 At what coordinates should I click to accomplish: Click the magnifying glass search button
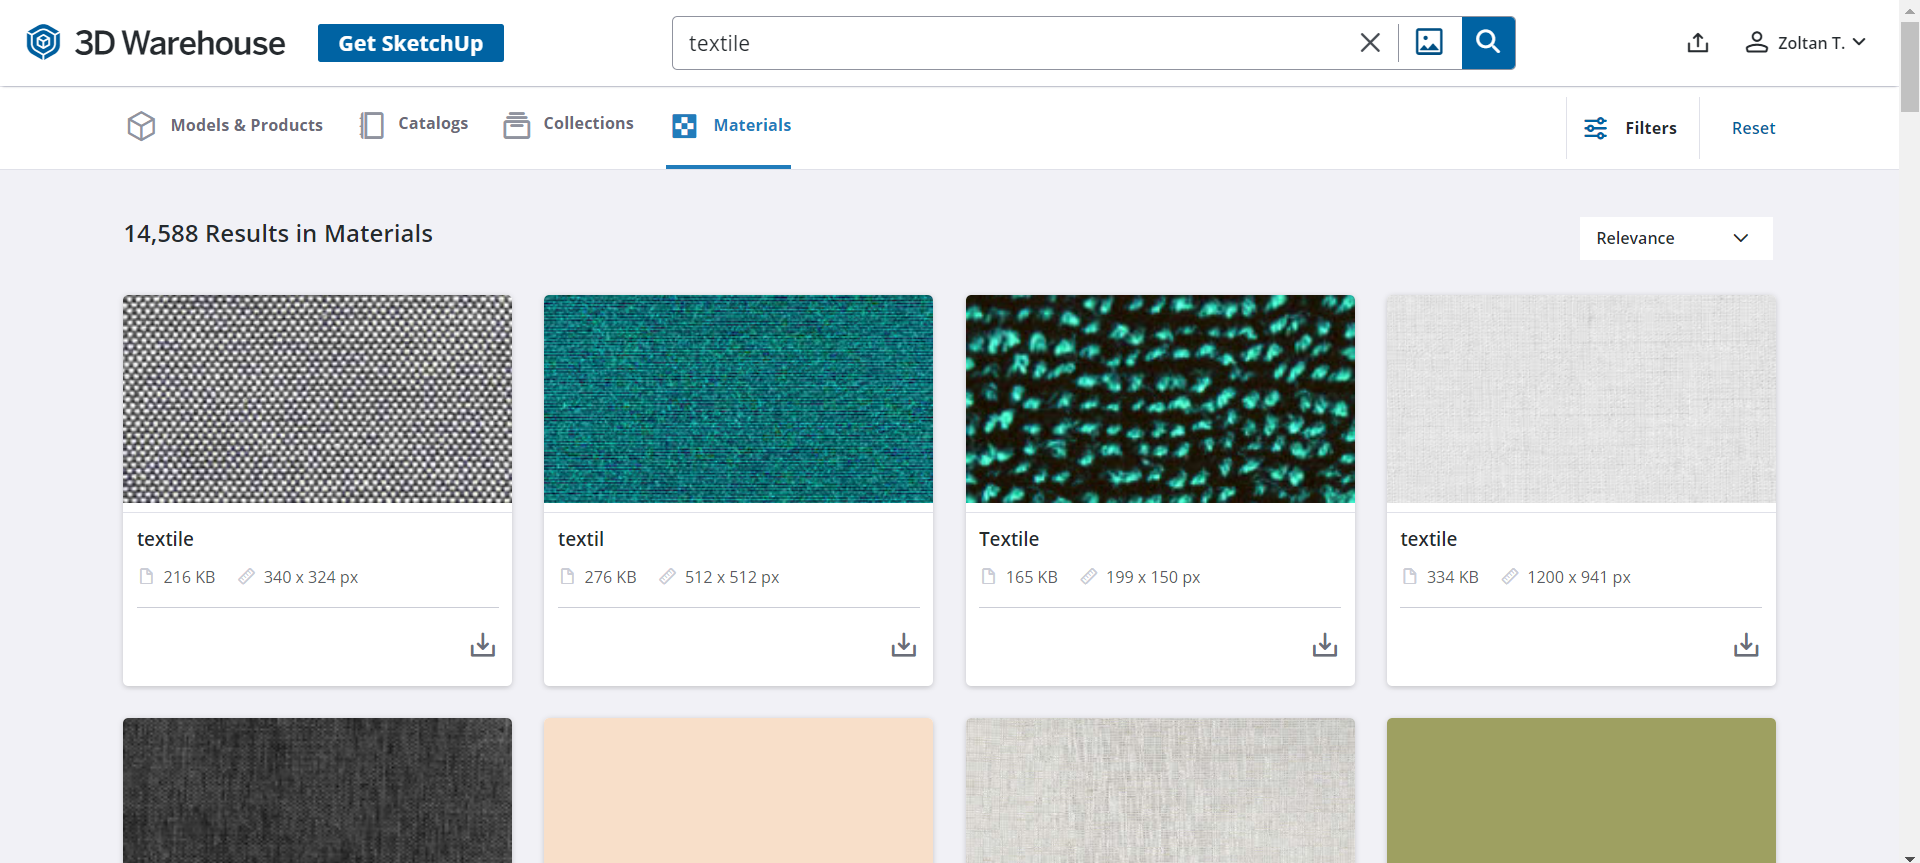pos(1488,43)
